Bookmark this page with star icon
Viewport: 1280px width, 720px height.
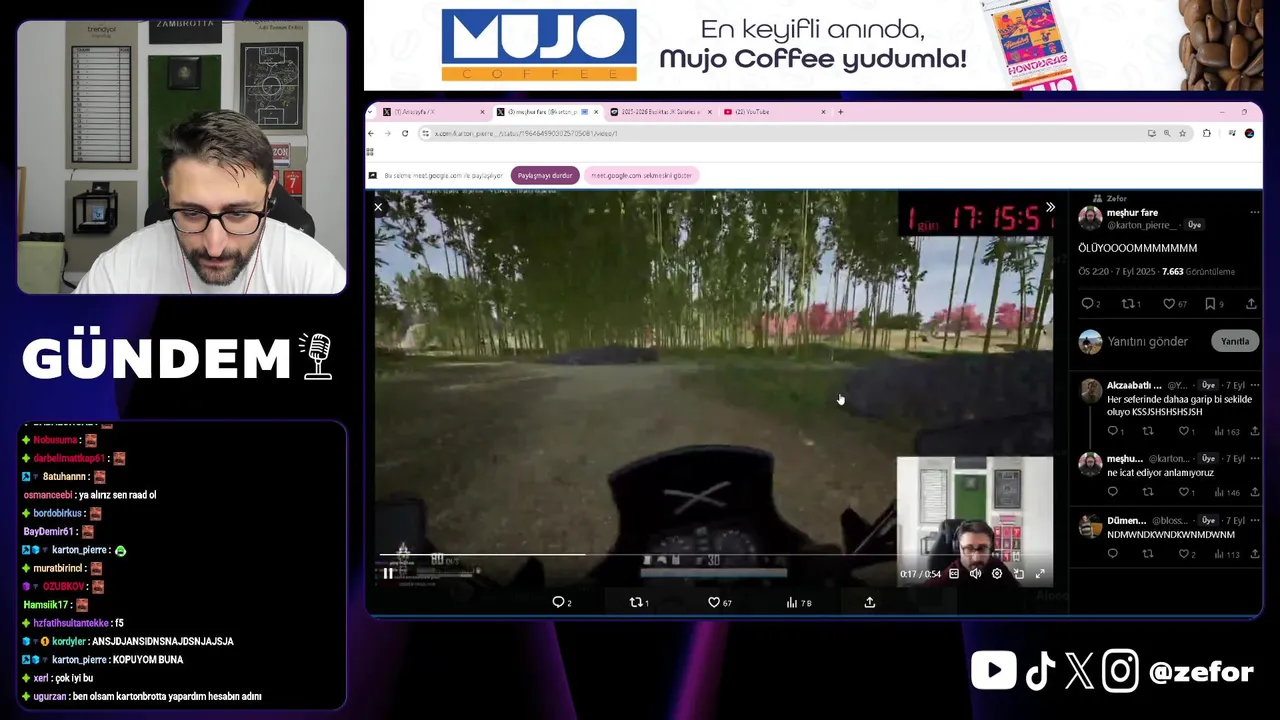(x=1182, y=133)
